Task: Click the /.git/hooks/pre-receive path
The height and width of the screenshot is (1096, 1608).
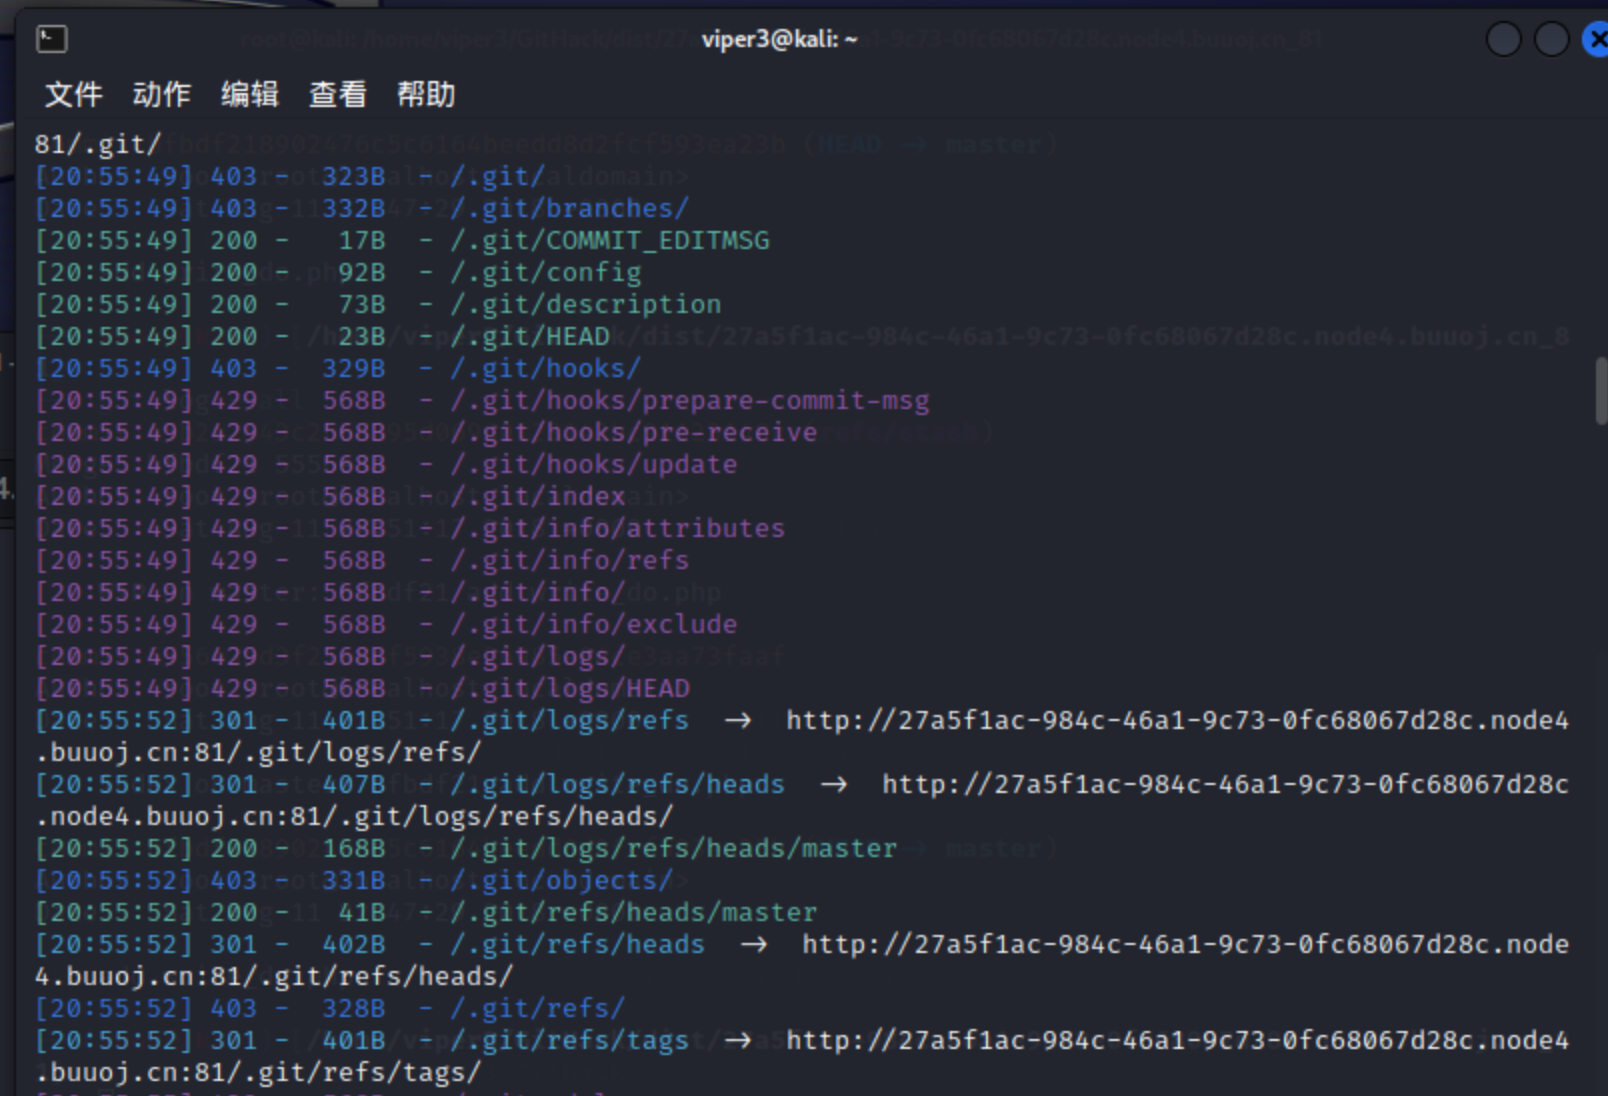Action: coord(634,433)
